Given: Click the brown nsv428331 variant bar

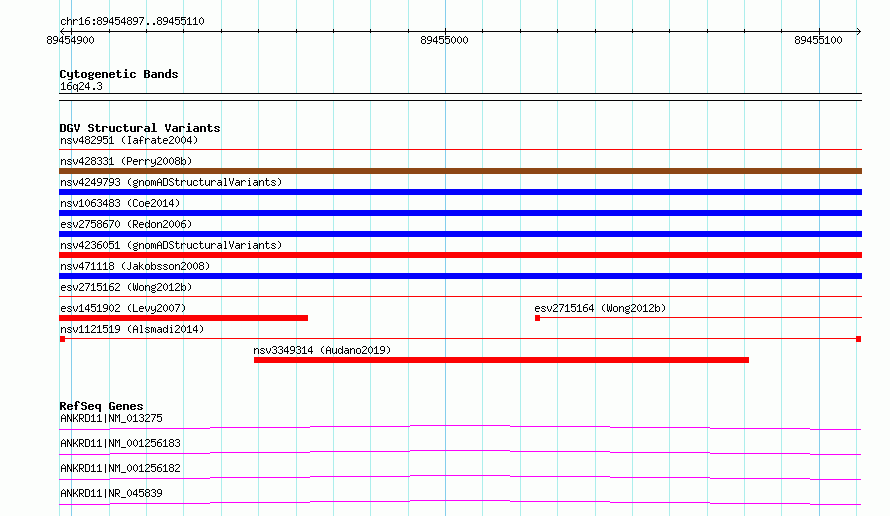Looking at the screenshot, I should pos(460,171).
